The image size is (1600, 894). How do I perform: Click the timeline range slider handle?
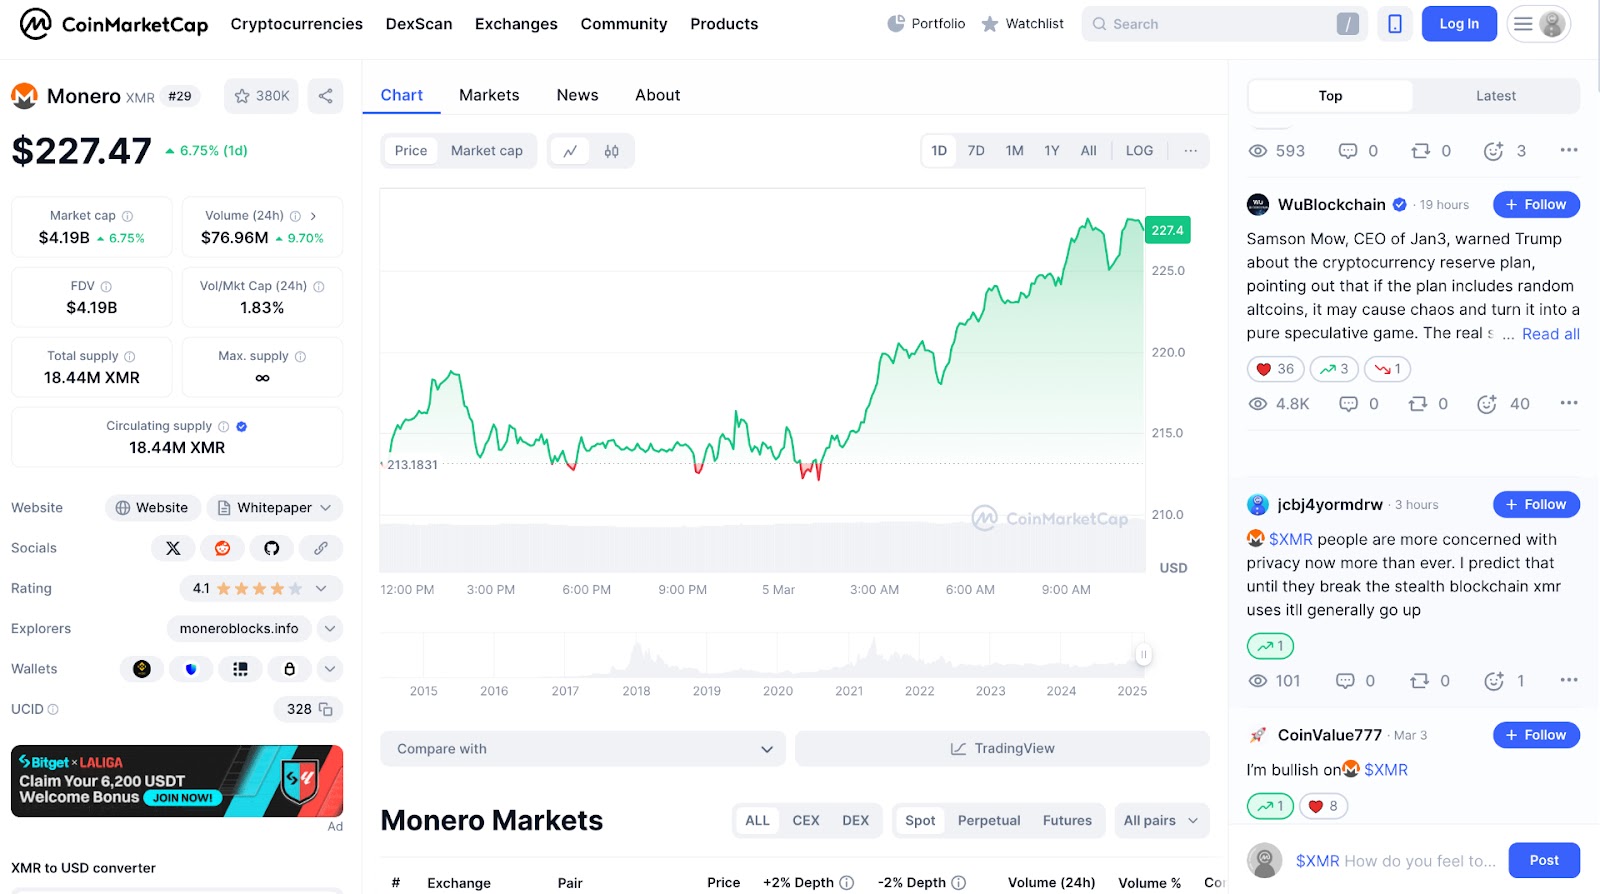[x=1143, y=655]
